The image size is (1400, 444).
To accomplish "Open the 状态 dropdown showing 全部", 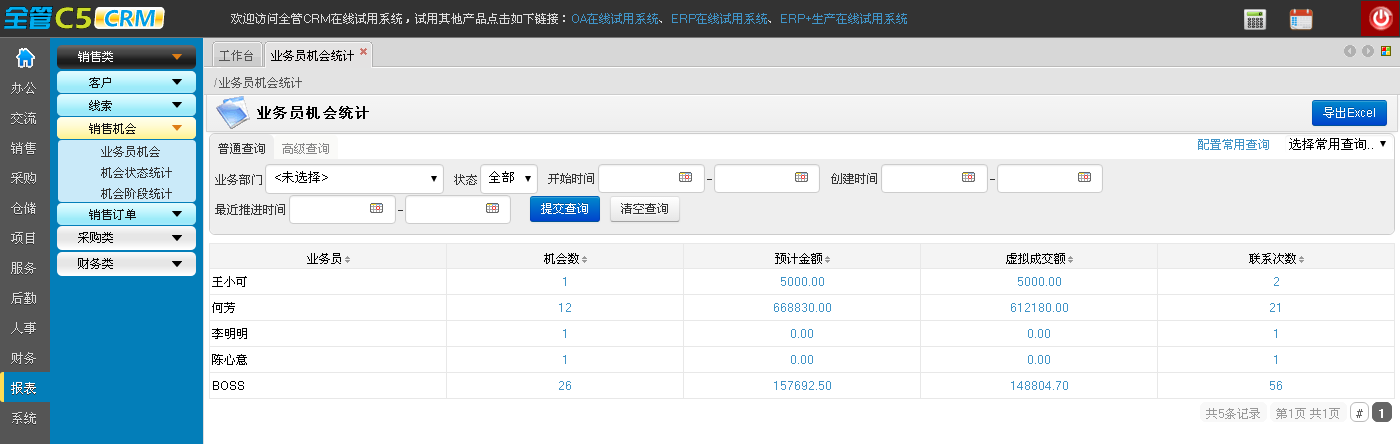I will 509,178.
